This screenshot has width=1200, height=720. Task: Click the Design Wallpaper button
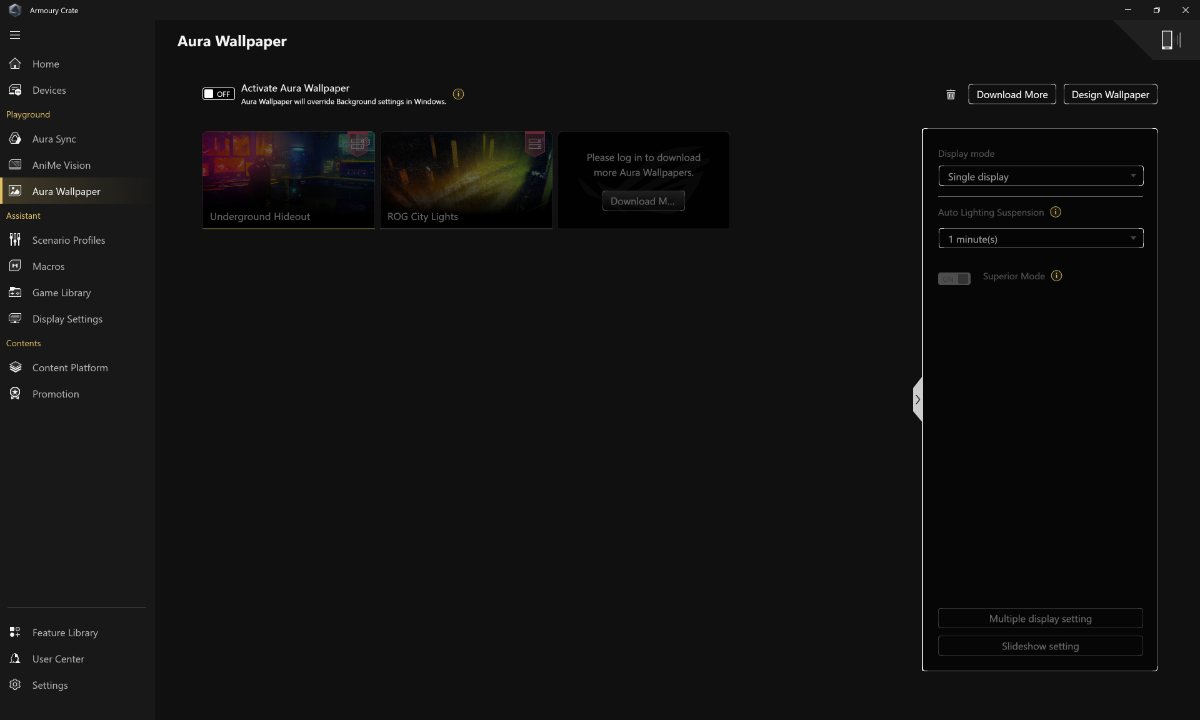coord(1110,94)
